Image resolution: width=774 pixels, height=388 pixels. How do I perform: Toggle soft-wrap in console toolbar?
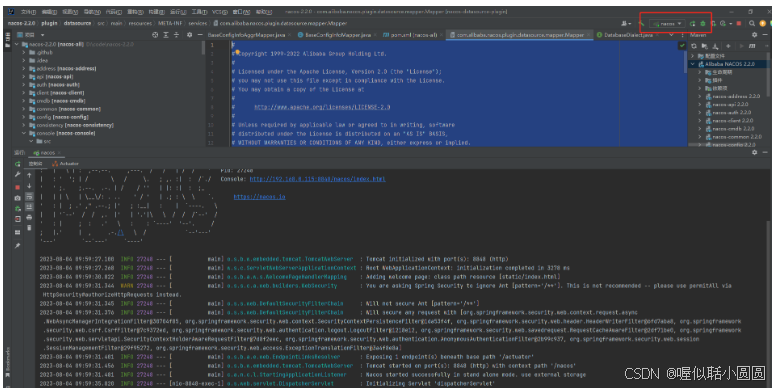[x=29, y=196]
